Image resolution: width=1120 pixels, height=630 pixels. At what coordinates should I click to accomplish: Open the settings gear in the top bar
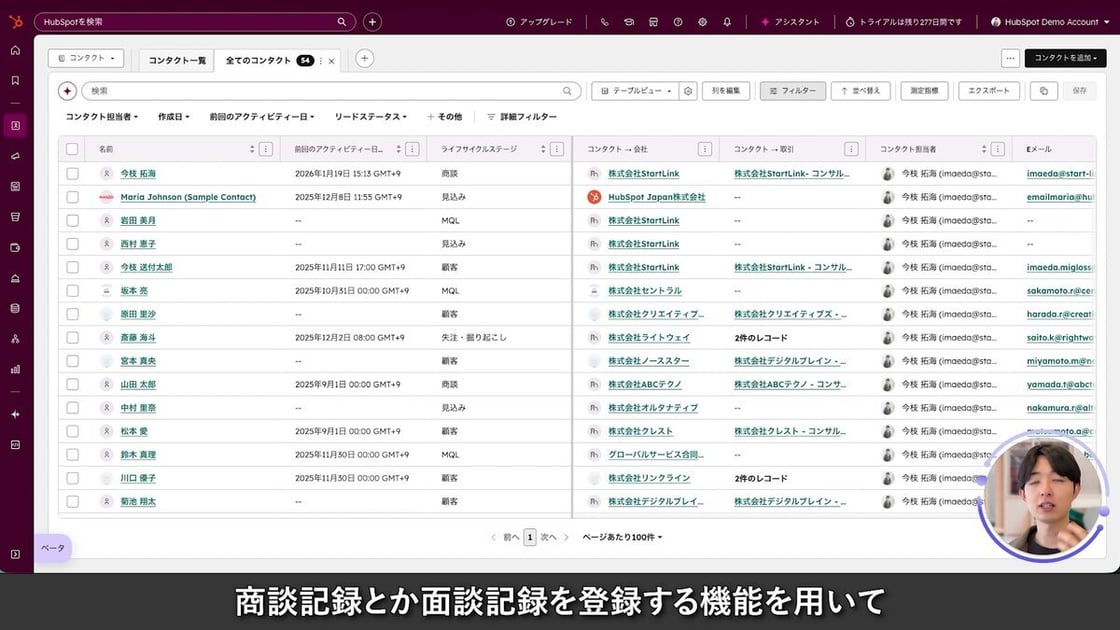pos(703,21)
